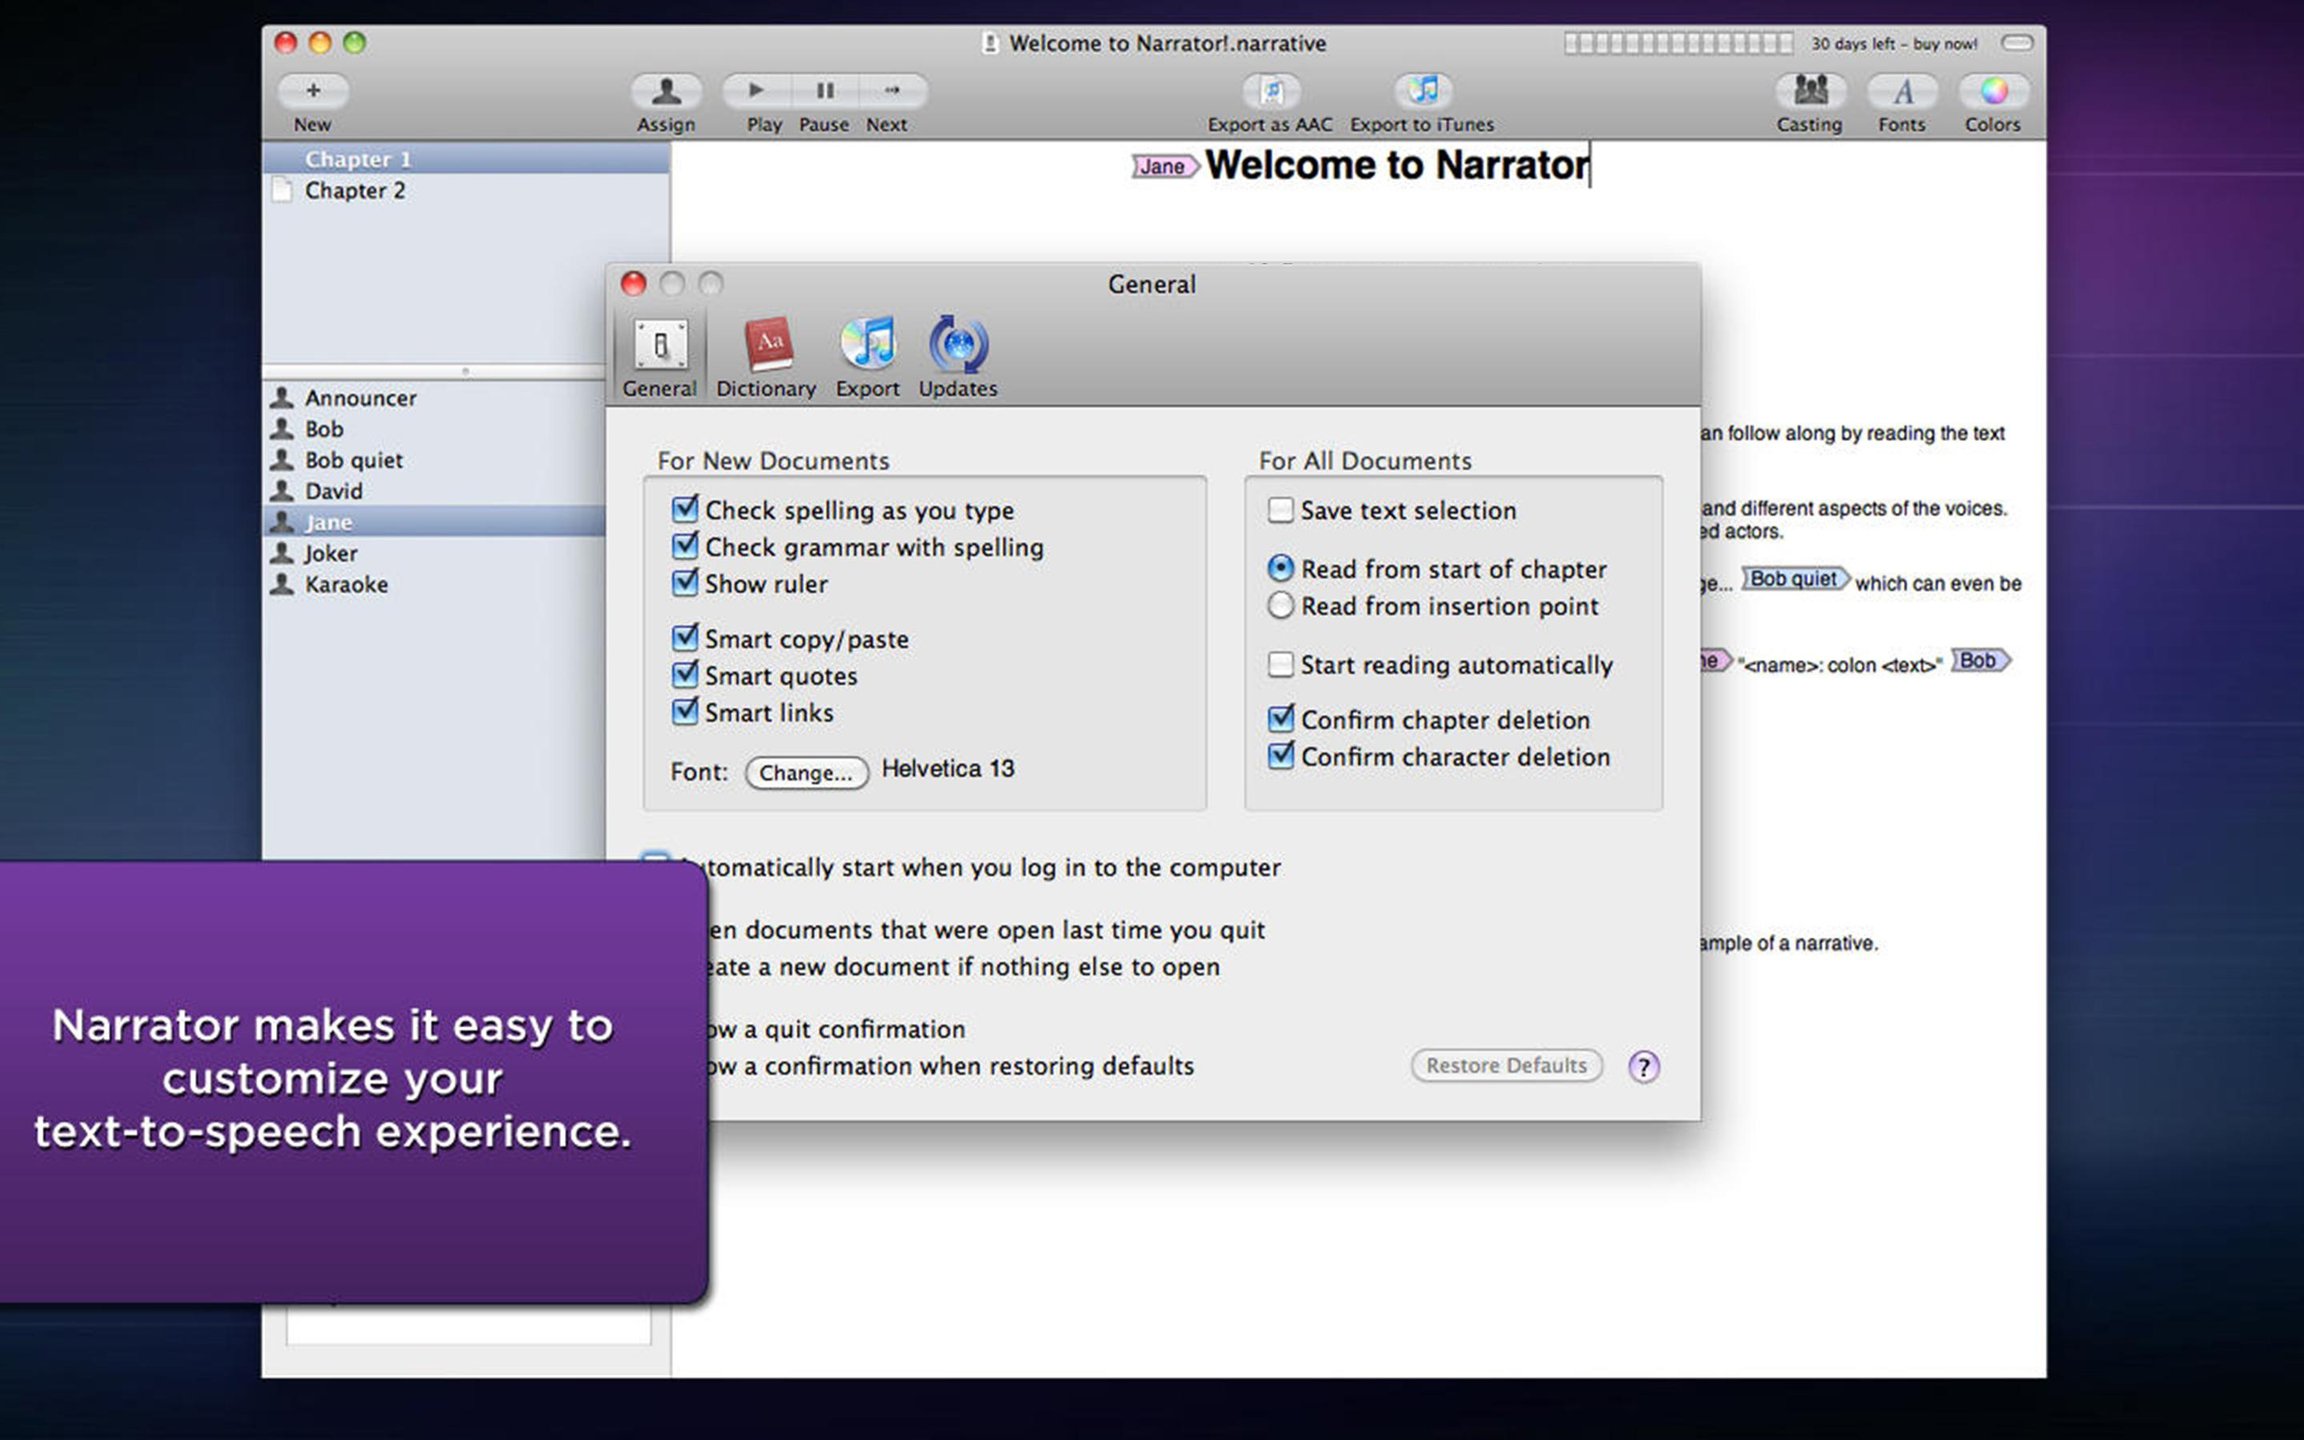Select the Bob character
The width and height of the screenshot is (2304, 1440).
[434, 429]
